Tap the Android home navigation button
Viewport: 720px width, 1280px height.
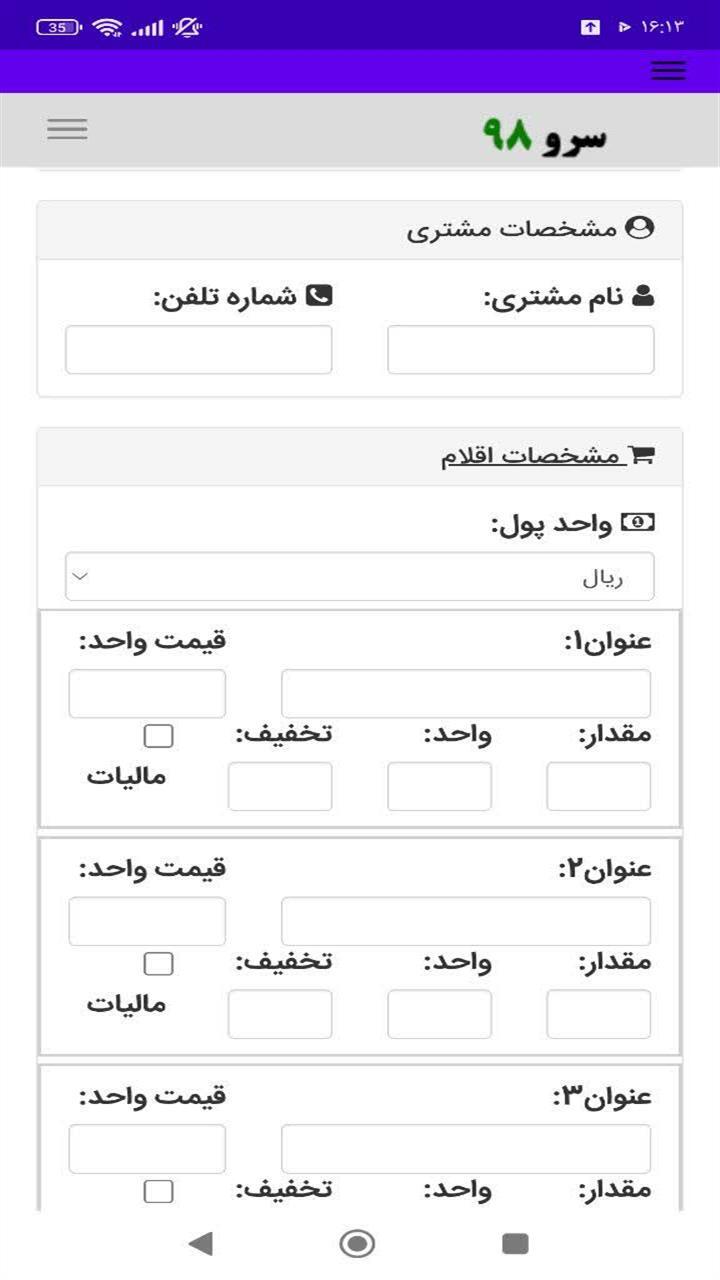point(357,1243)
